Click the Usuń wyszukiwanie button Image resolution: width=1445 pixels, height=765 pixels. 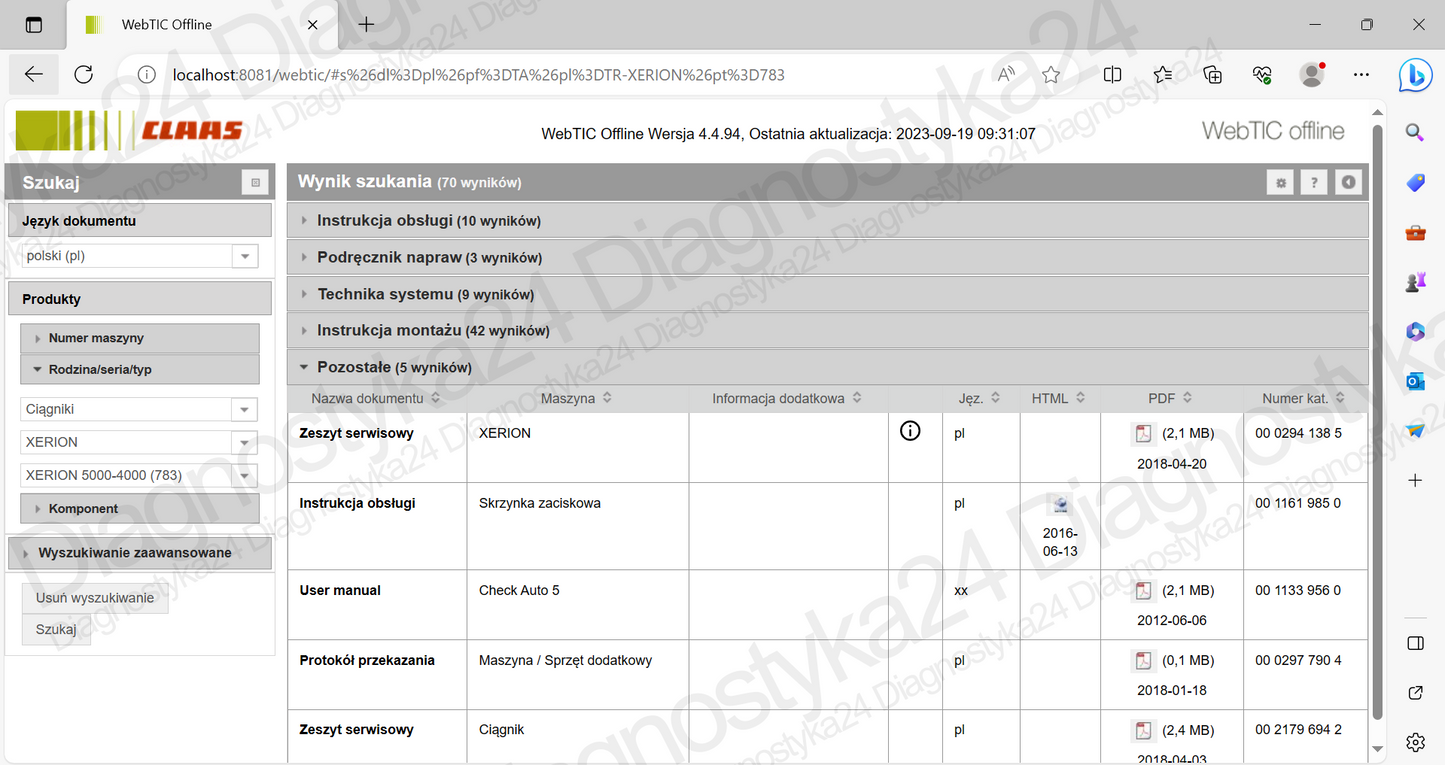point(95,598)
